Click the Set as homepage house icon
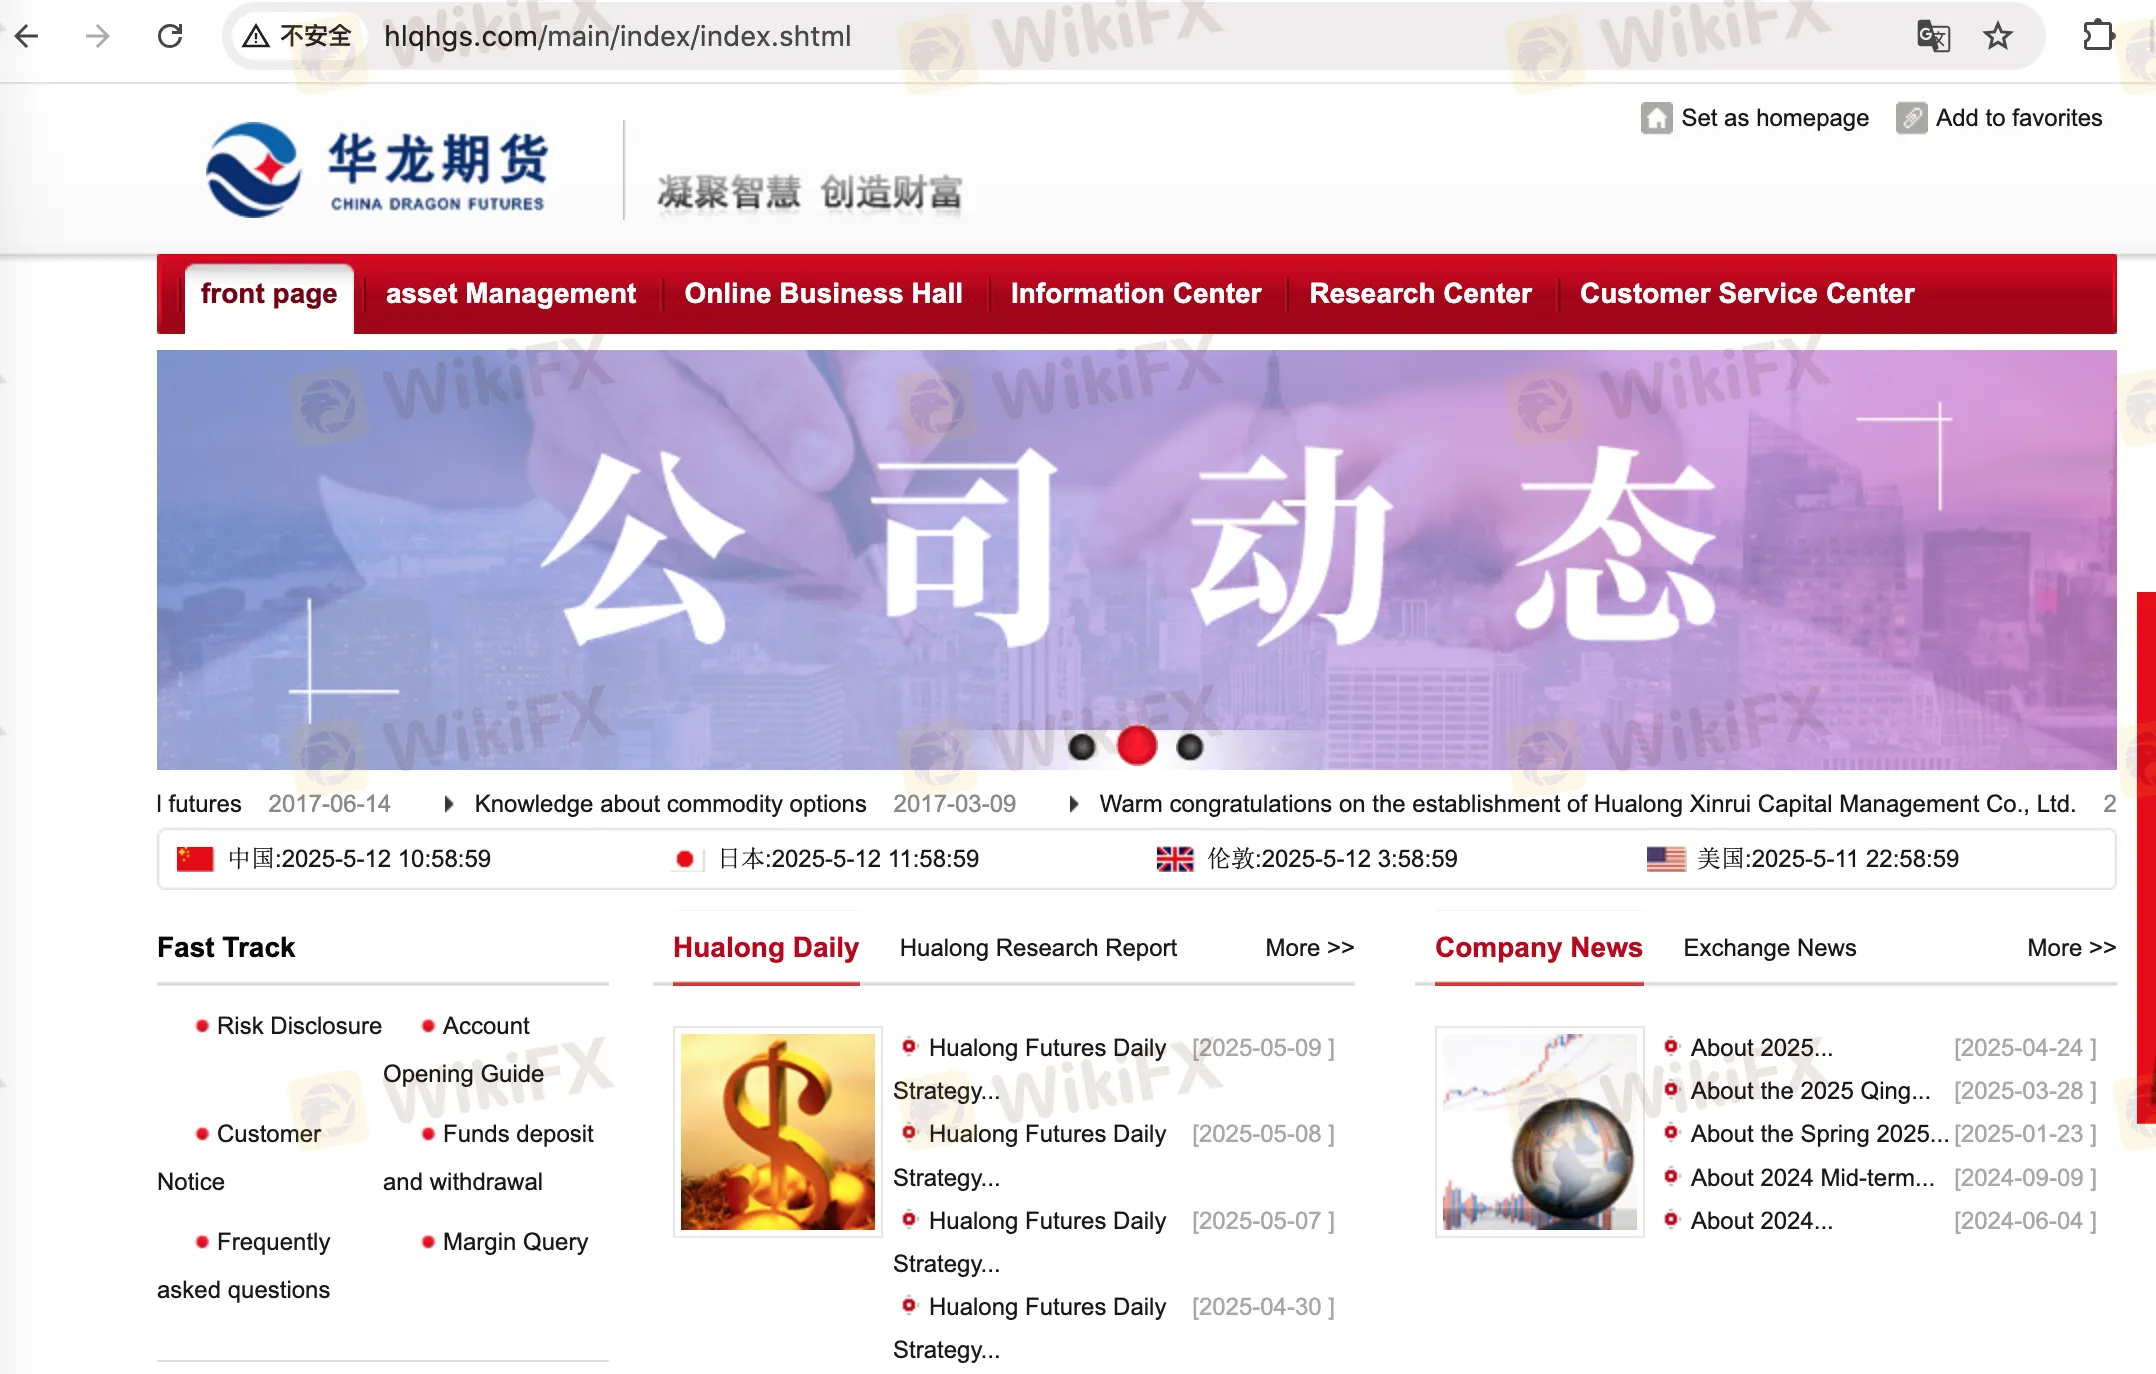Image resolution: width=2156 pixels, height=1374 pixels. pos(1656,118)
